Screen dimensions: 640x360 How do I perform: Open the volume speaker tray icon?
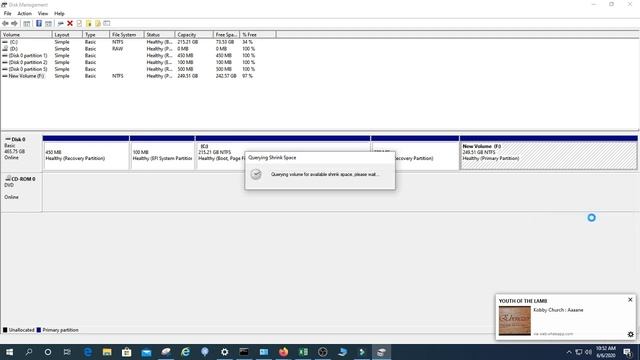point(588,352)
